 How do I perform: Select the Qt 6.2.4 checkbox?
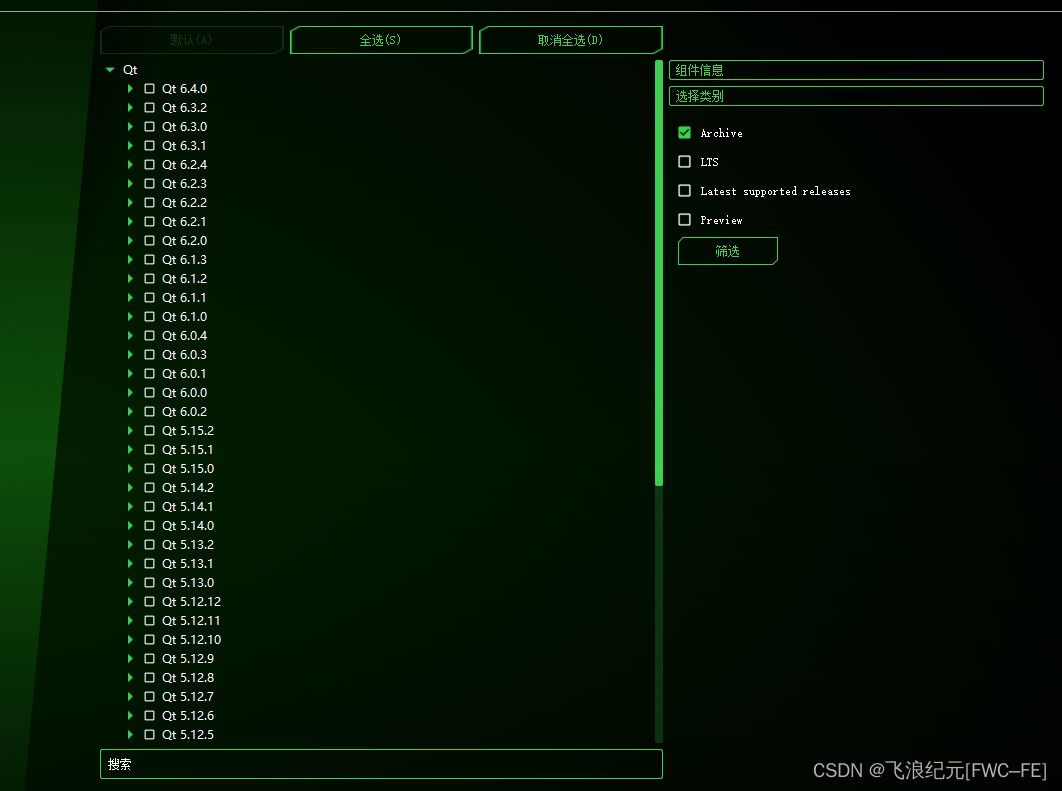[x=150, y=165]
